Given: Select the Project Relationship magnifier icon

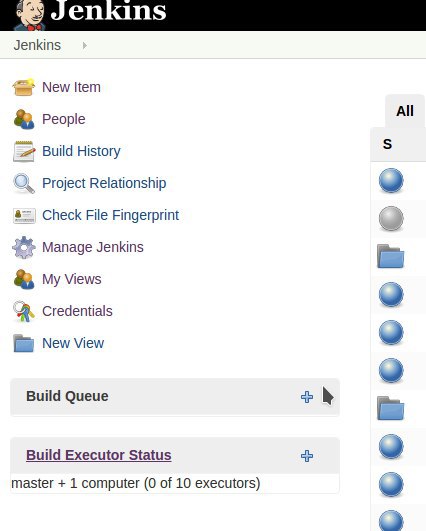Looking at the screenshot, I should pos(24,183).
